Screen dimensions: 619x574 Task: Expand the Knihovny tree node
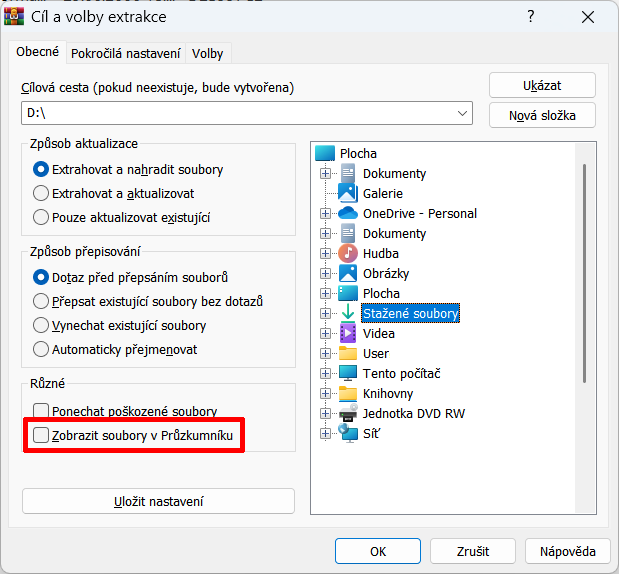[x=325, y=393]
